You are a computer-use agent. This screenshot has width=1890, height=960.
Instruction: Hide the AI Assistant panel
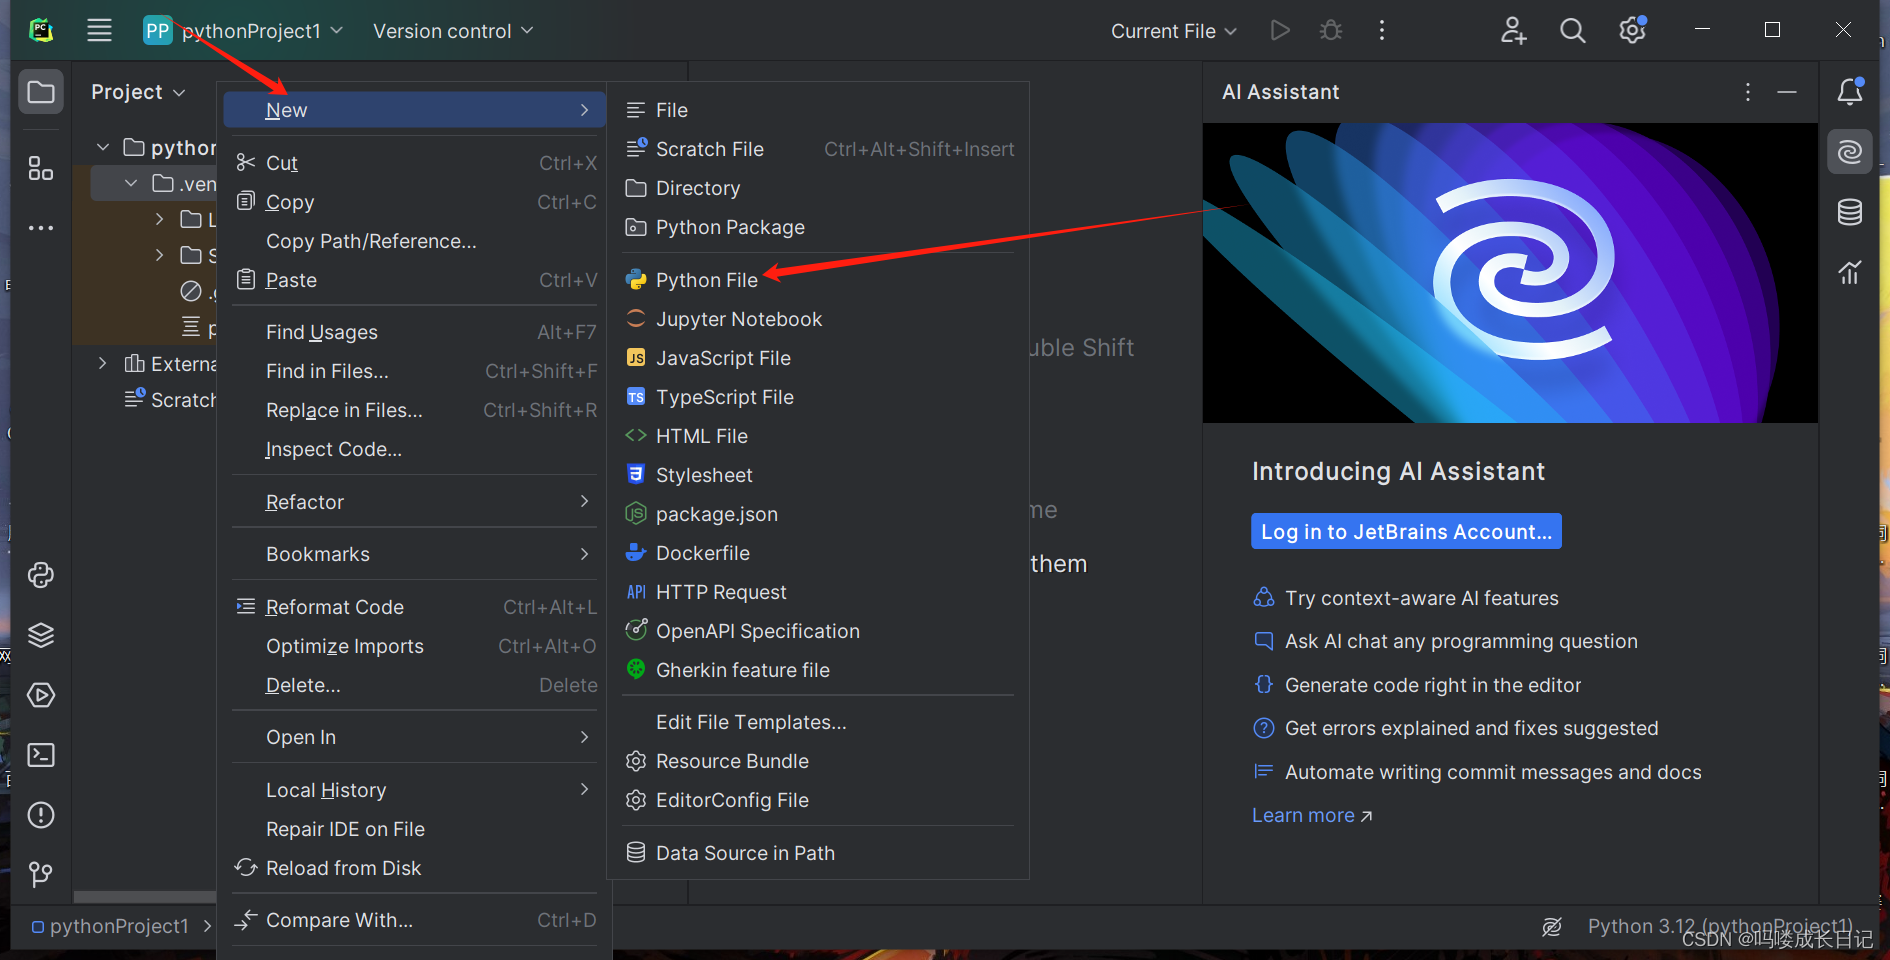[x=1787, y=92]
